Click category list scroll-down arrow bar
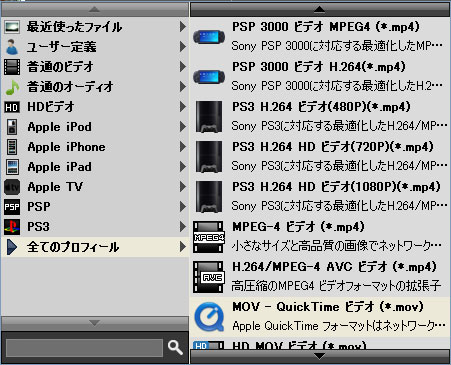Viewport: 451px width, 365px height. pyautogui.click(x=95, y=323)
